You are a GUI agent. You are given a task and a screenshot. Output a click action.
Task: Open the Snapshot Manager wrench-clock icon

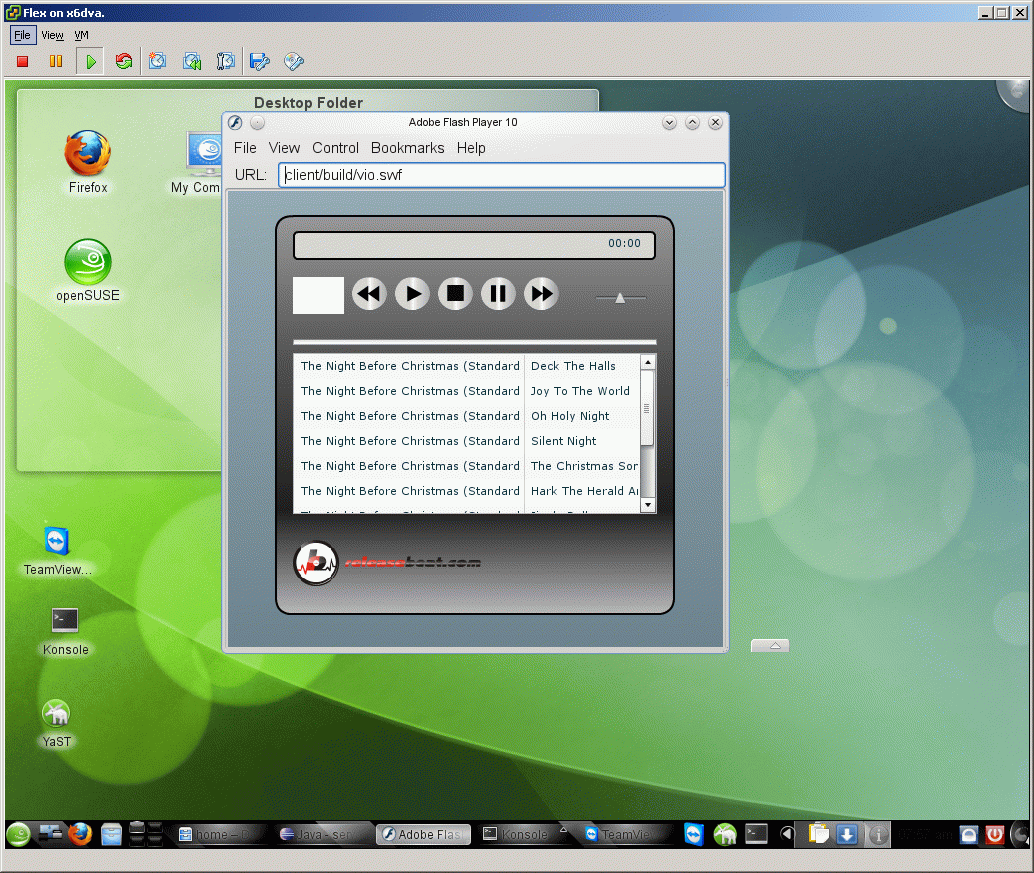(226, 61)
